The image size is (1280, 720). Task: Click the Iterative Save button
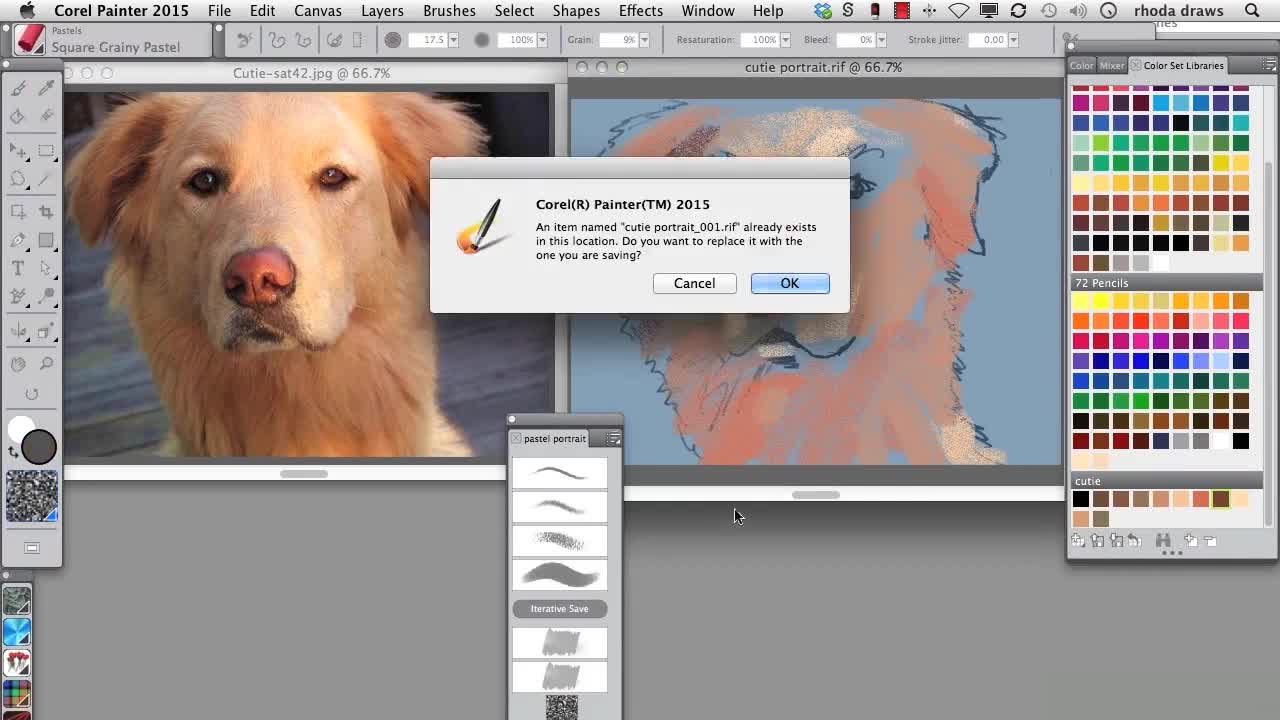click(x=559, y=609)
